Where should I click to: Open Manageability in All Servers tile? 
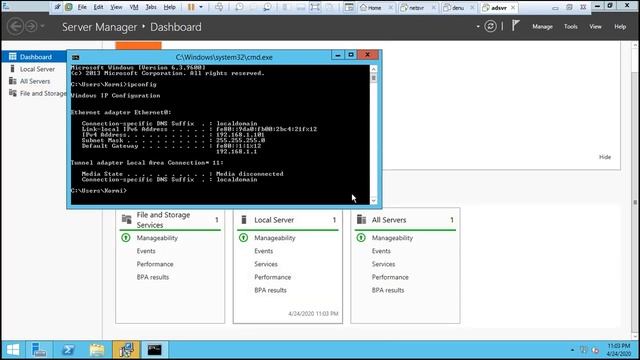click(392, 238)
